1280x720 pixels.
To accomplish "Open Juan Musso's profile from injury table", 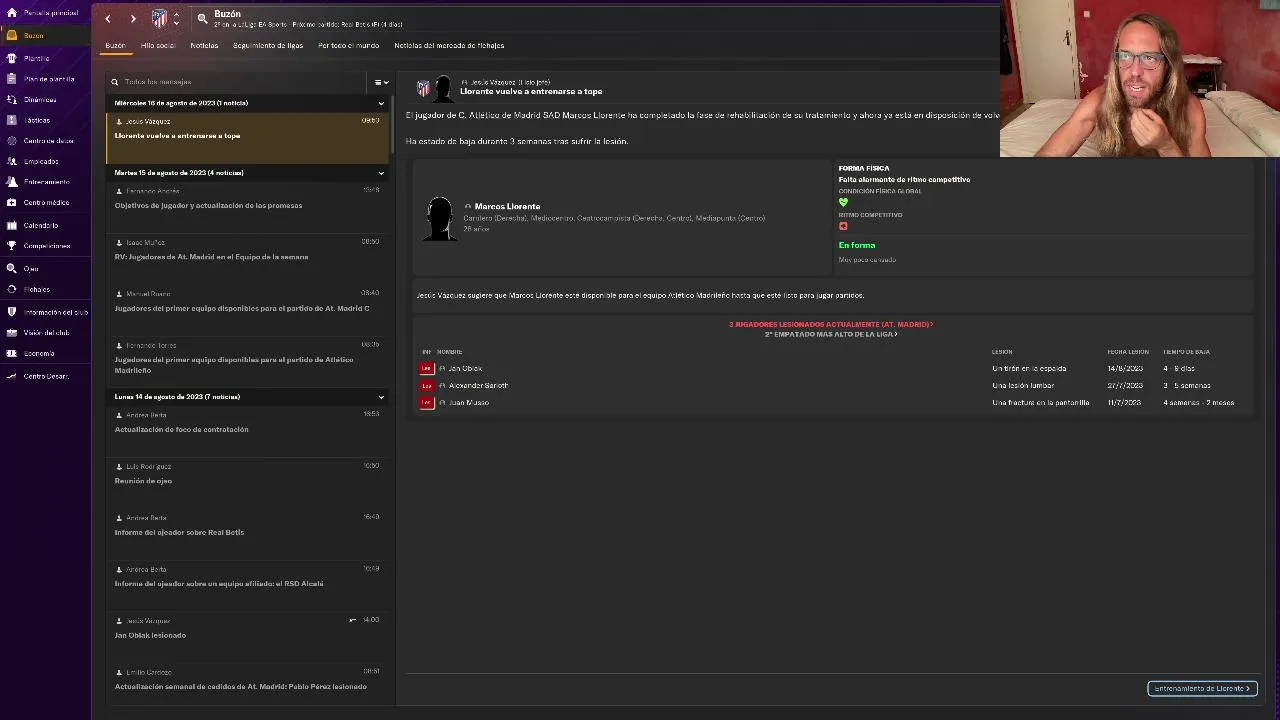I will click(468, 402).
